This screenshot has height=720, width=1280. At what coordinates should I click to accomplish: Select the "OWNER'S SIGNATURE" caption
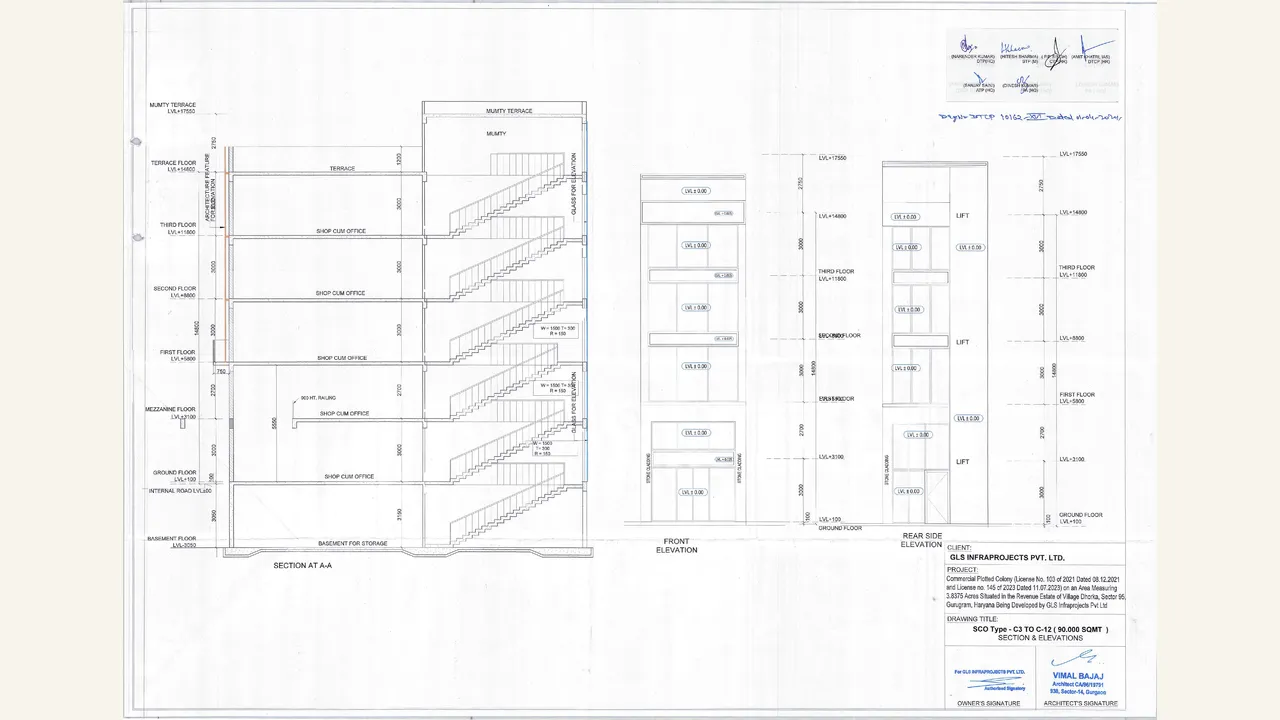[x=988, y=703]
